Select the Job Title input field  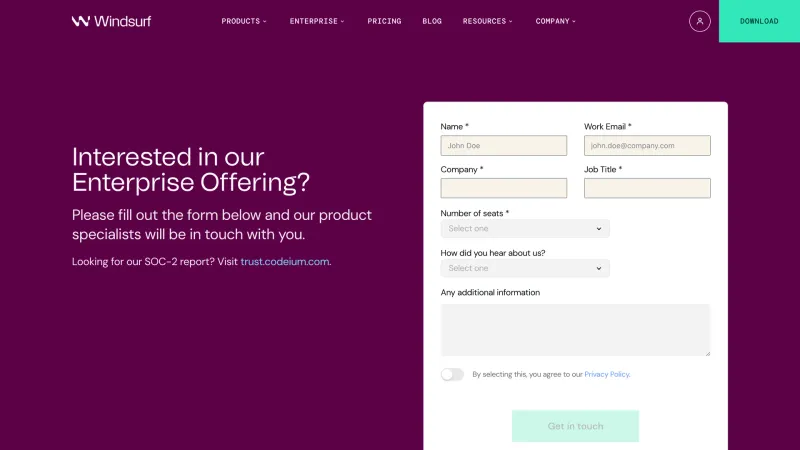coord(647,188)
